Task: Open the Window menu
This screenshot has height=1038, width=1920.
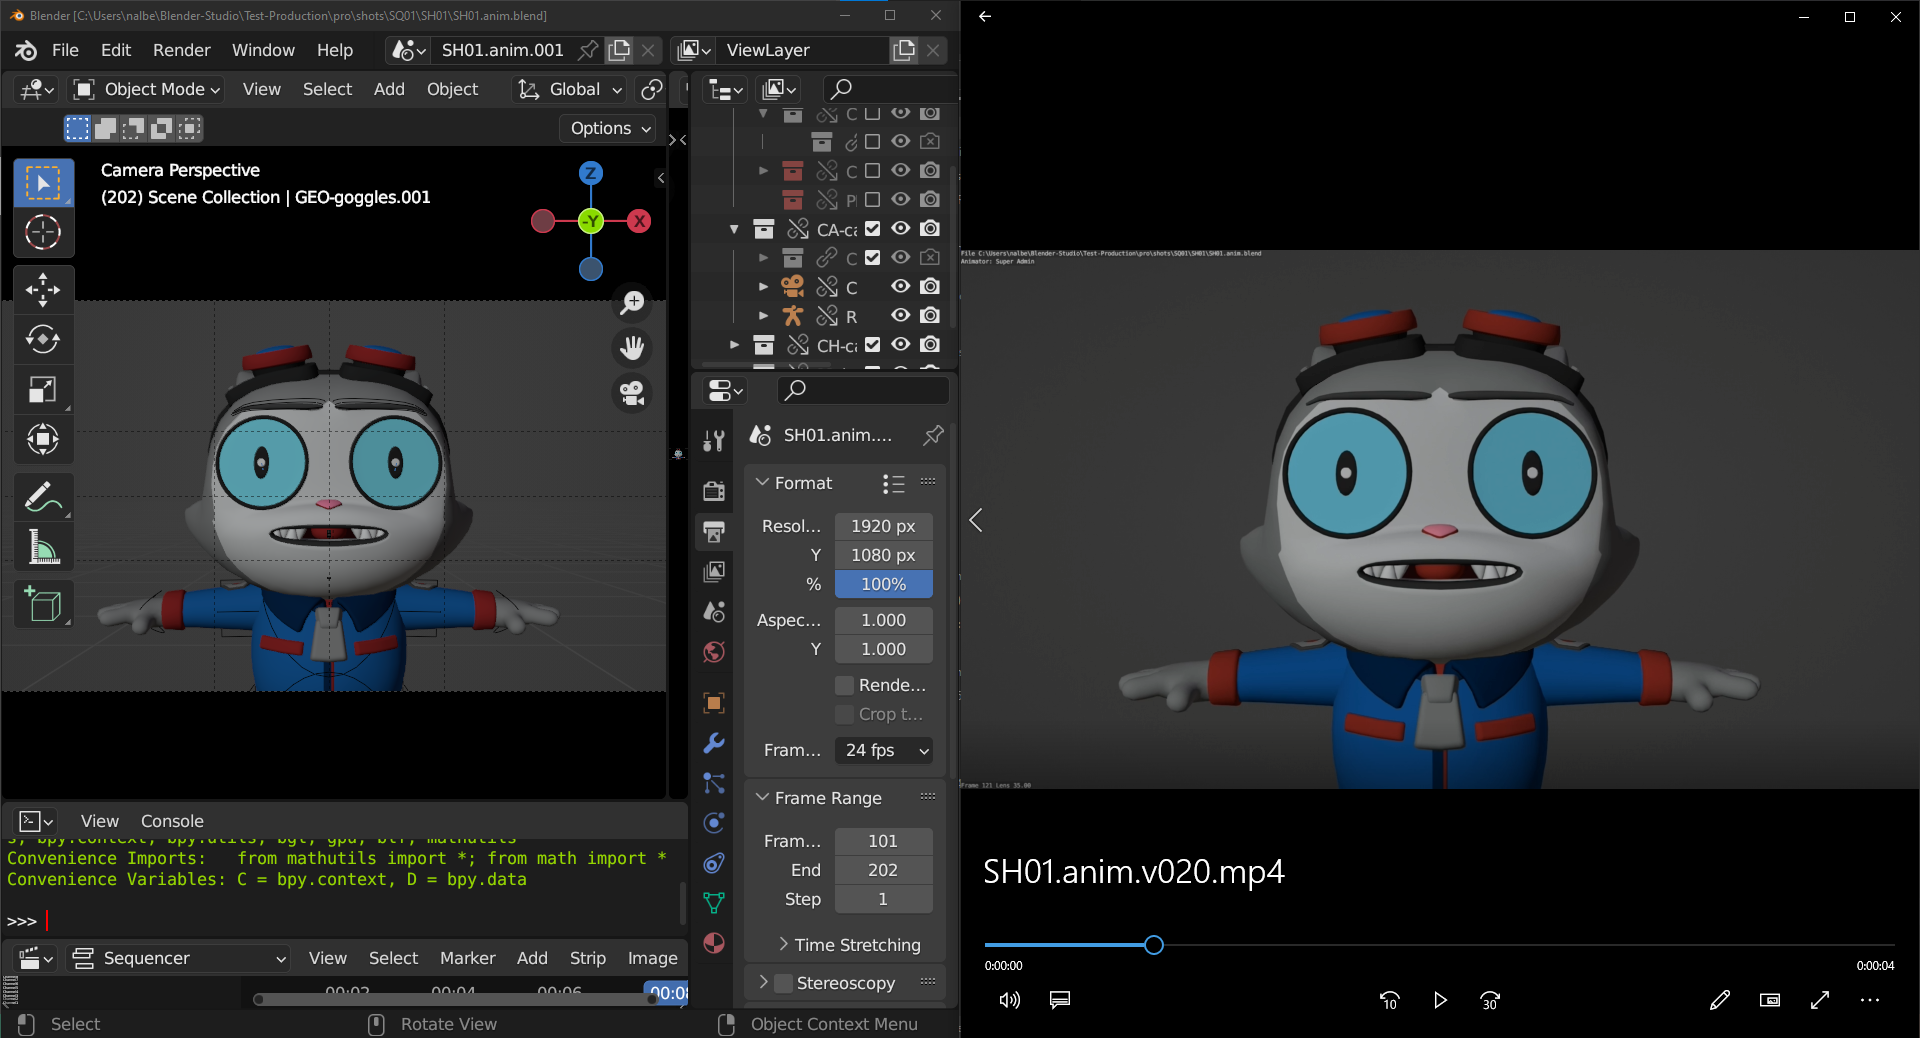Action: [263, 50]
